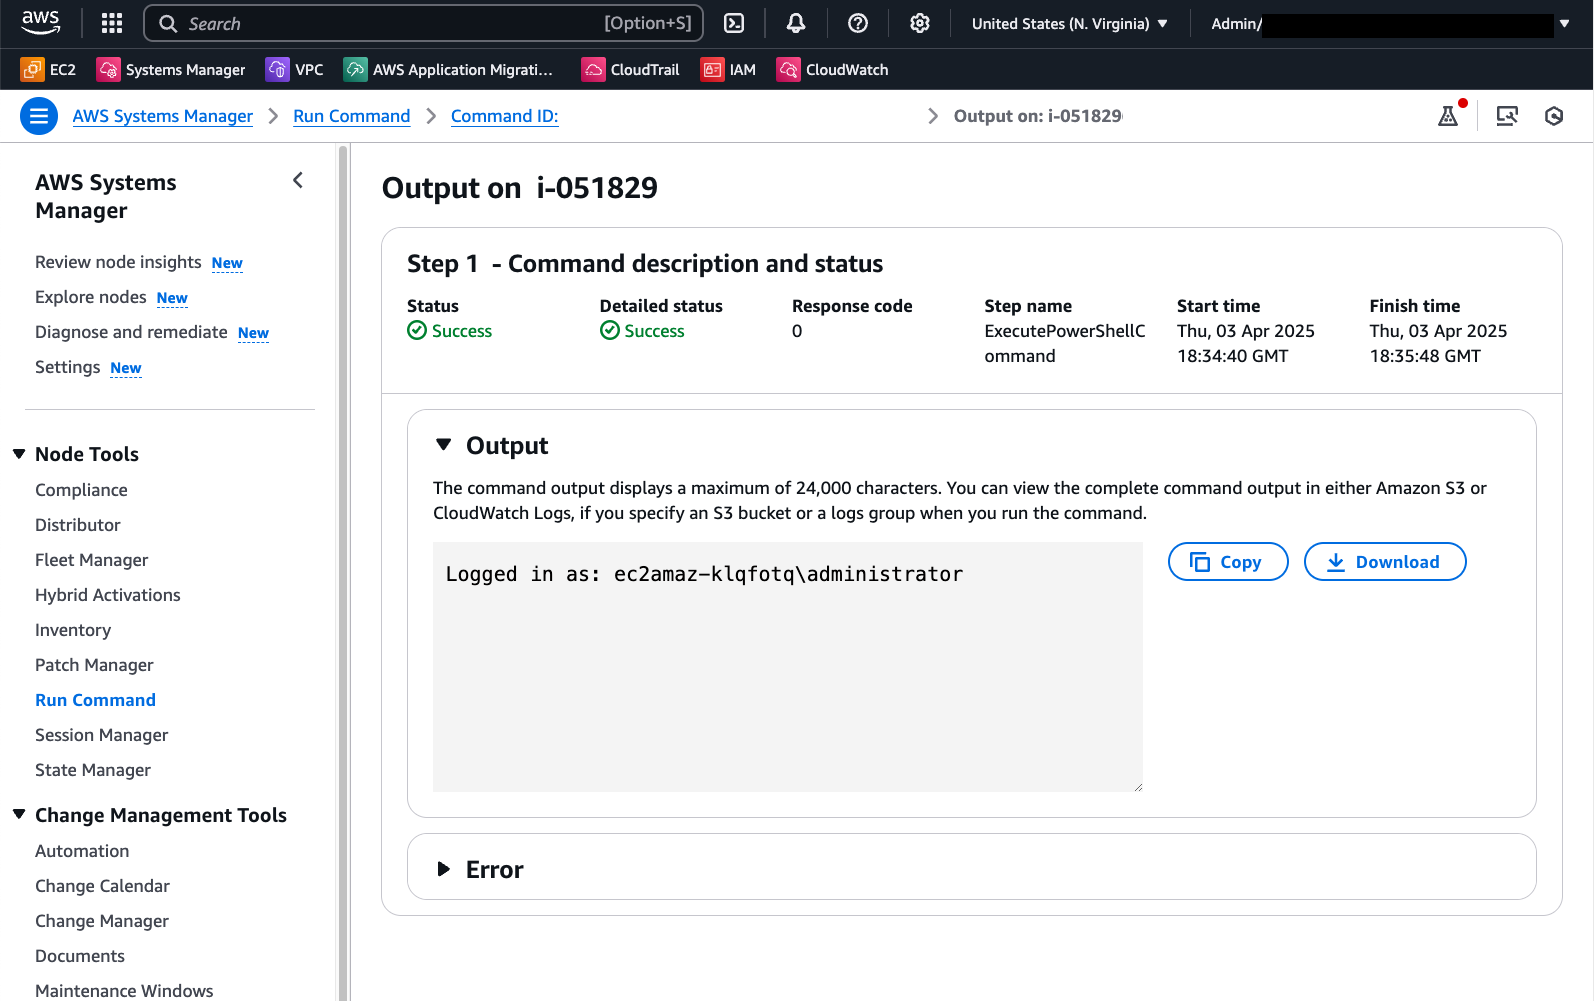
Task: Collapse the Node Tools section
Action: click(x=19, y=454)
